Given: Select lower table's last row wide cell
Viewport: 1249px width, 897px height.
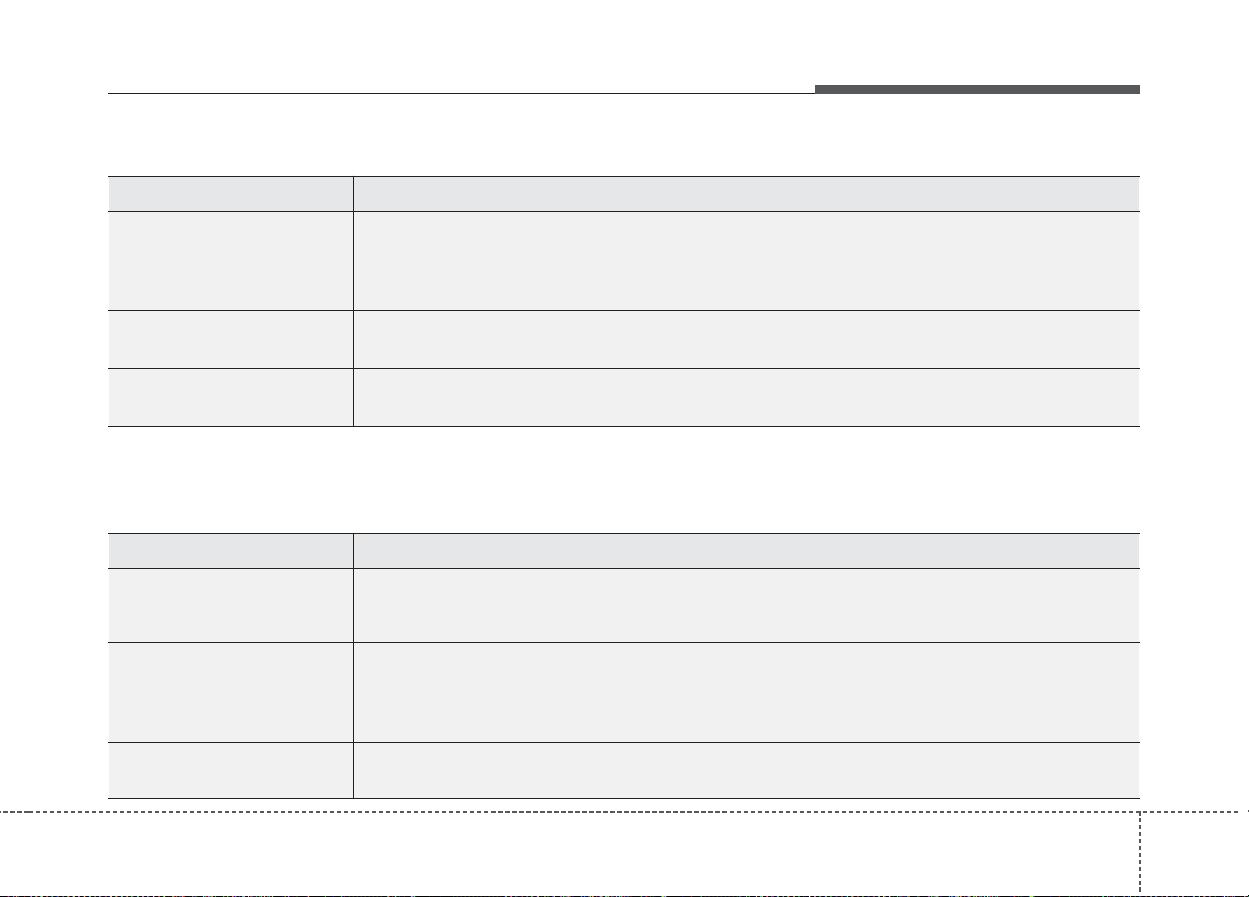Looking at the screenshot, I should [x=746, y=769].
